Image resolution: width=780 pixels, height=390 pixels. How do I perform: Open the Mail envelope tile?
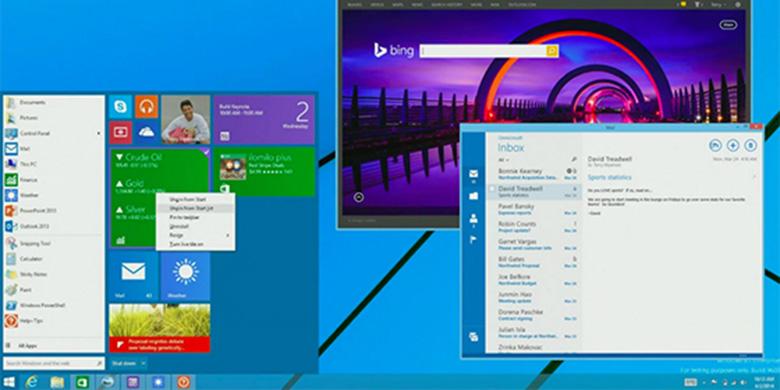(133, 276)
